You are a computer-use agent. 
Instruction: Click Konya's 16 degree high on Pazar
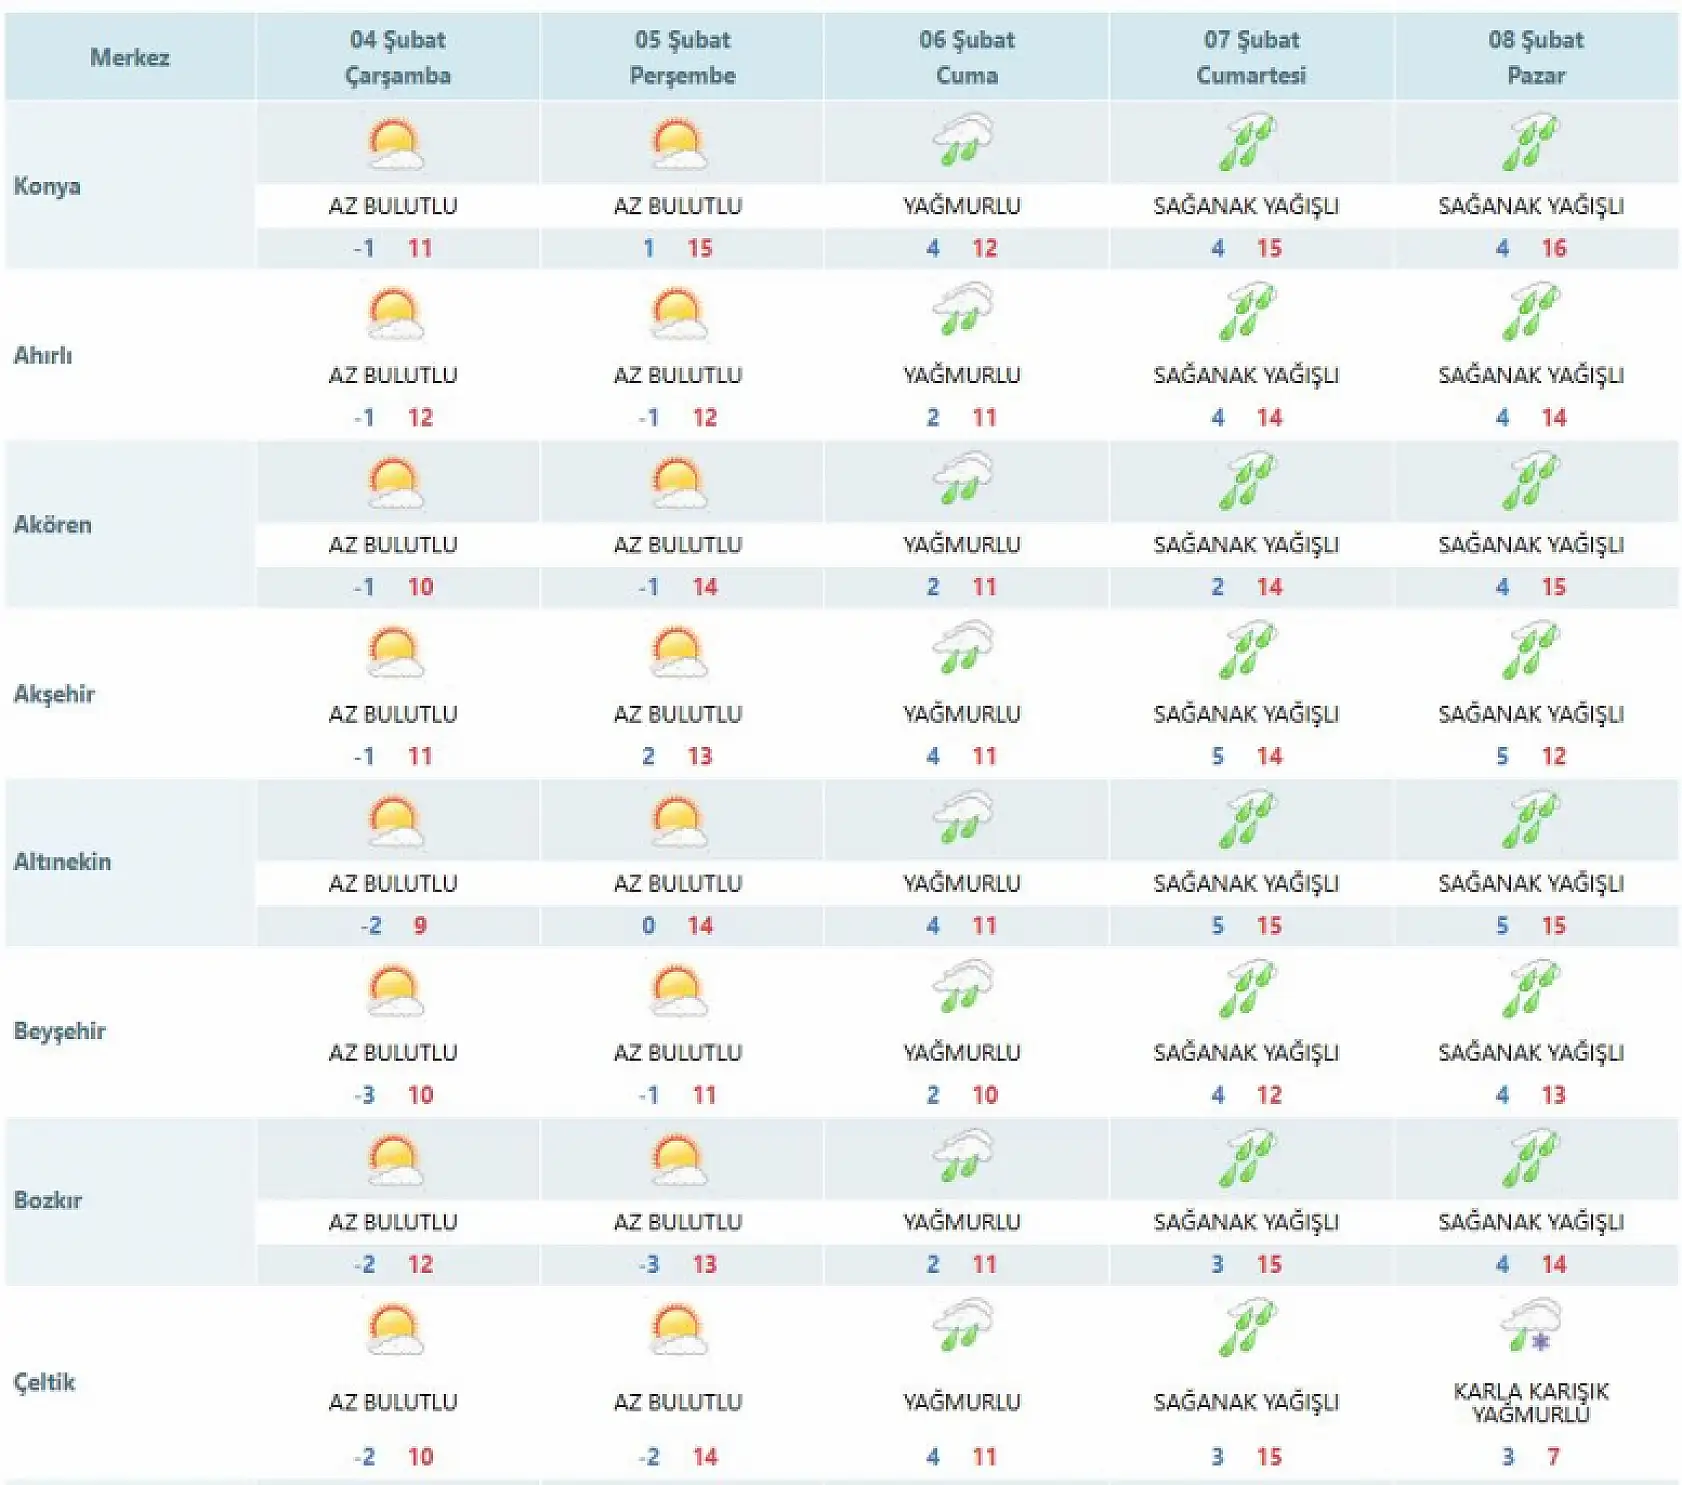click(x=1553, y=248)
